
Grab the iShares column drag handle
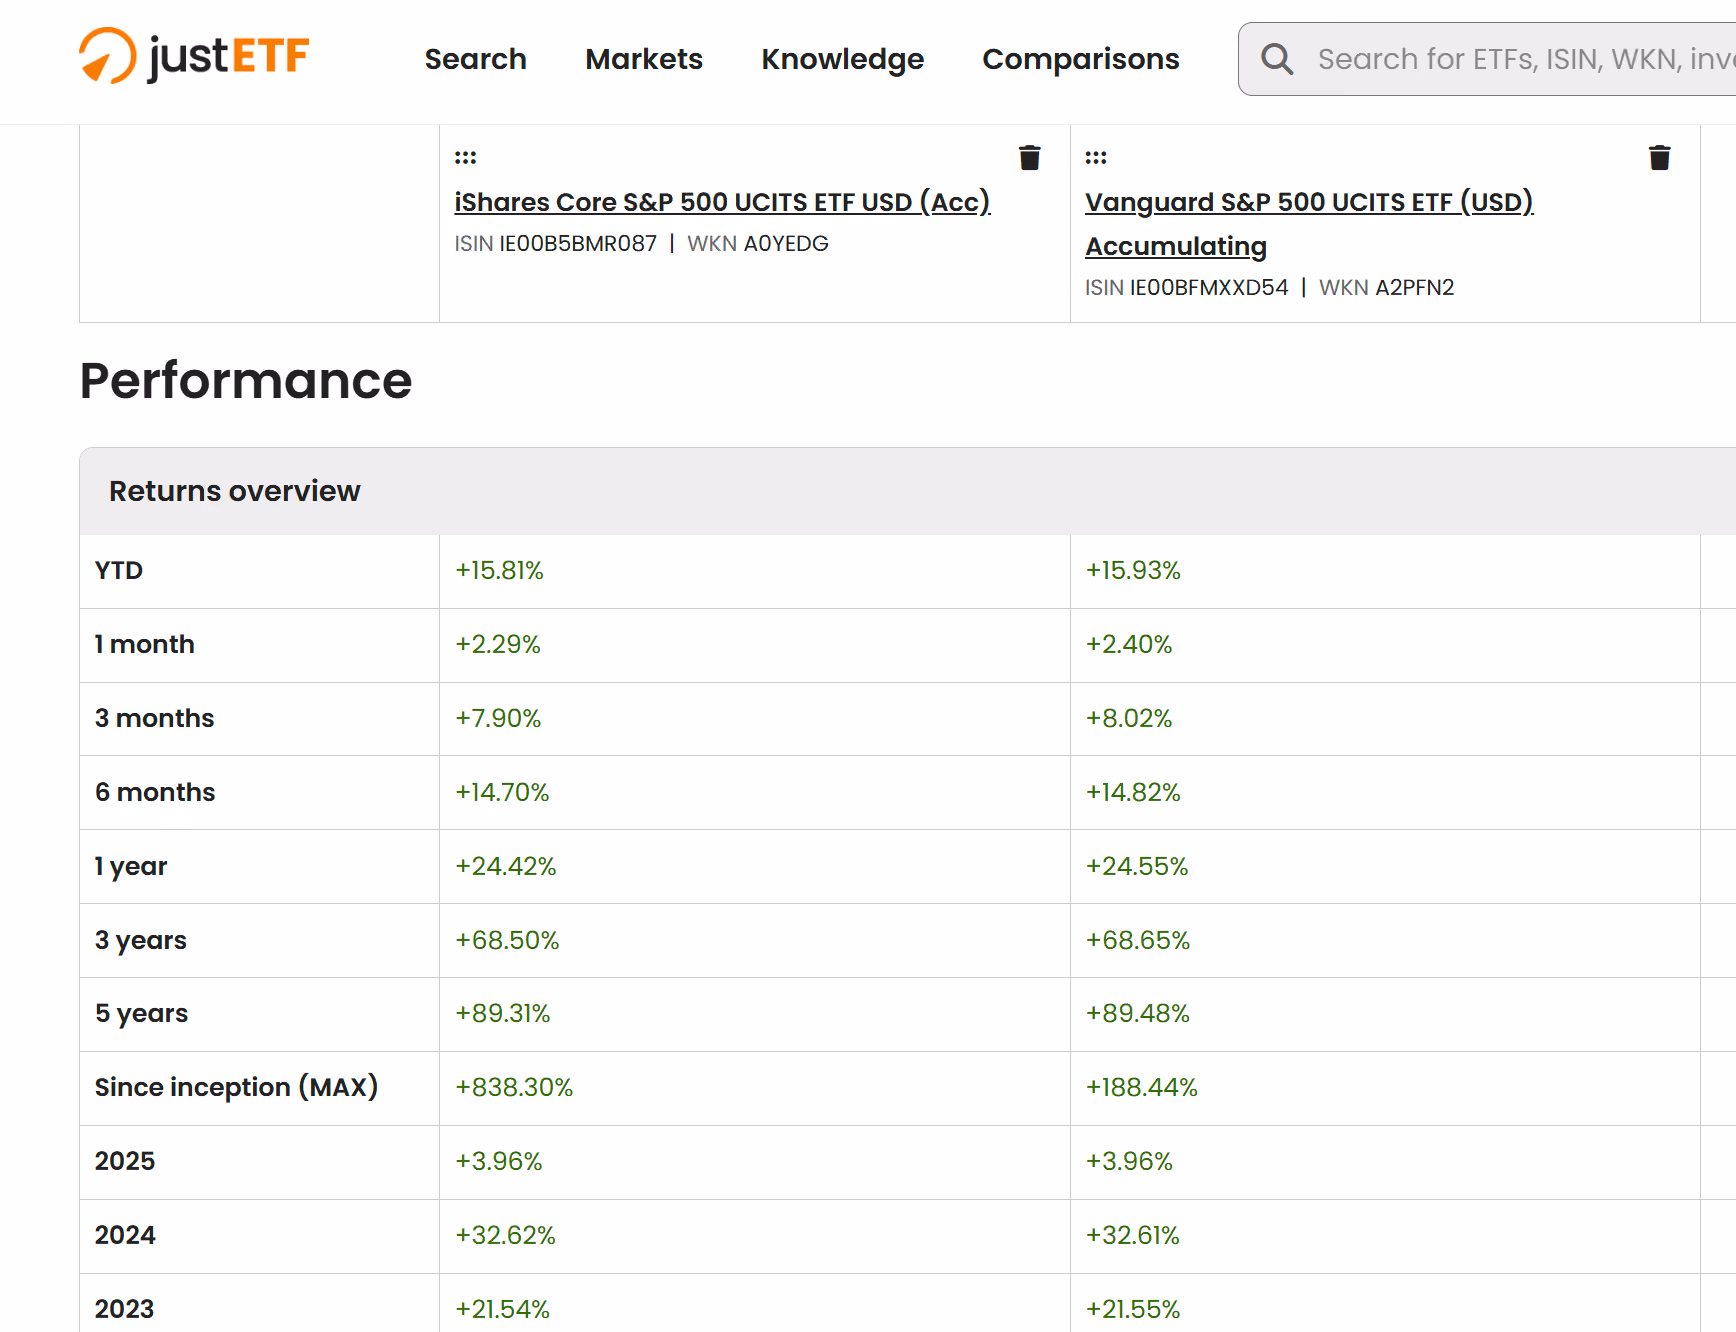(465, 158)
